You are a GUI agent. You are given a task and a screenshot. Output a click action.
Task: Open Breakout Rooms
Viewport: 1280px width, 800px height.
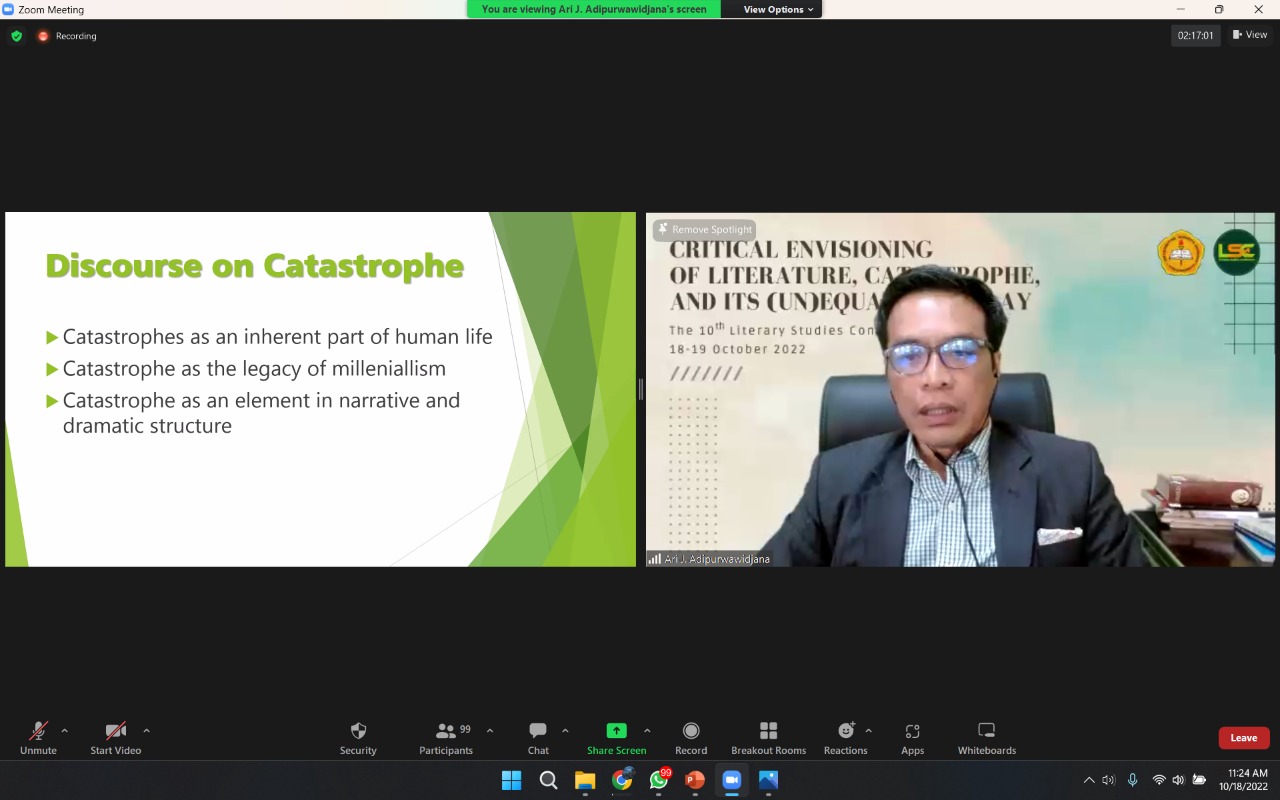click(x=768, y=731)
